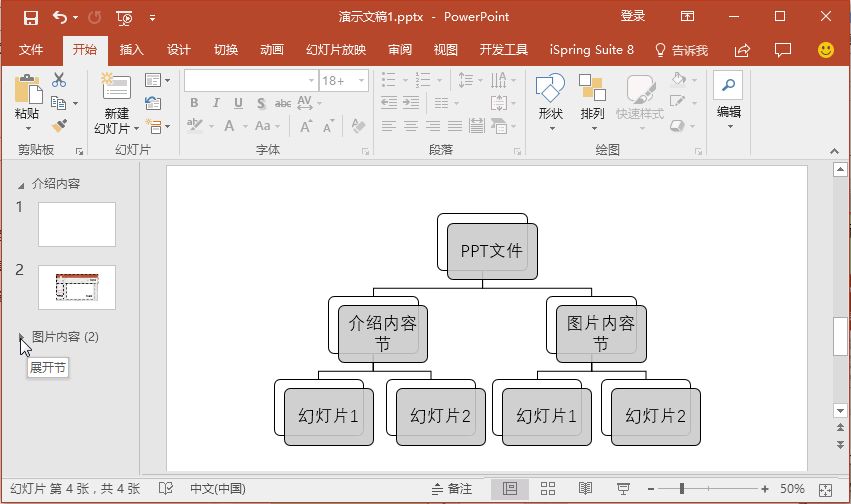Click the zoom slider handle
Viewport: 851px width, 504px height.
pyautogui.click(x=682, y=489)
